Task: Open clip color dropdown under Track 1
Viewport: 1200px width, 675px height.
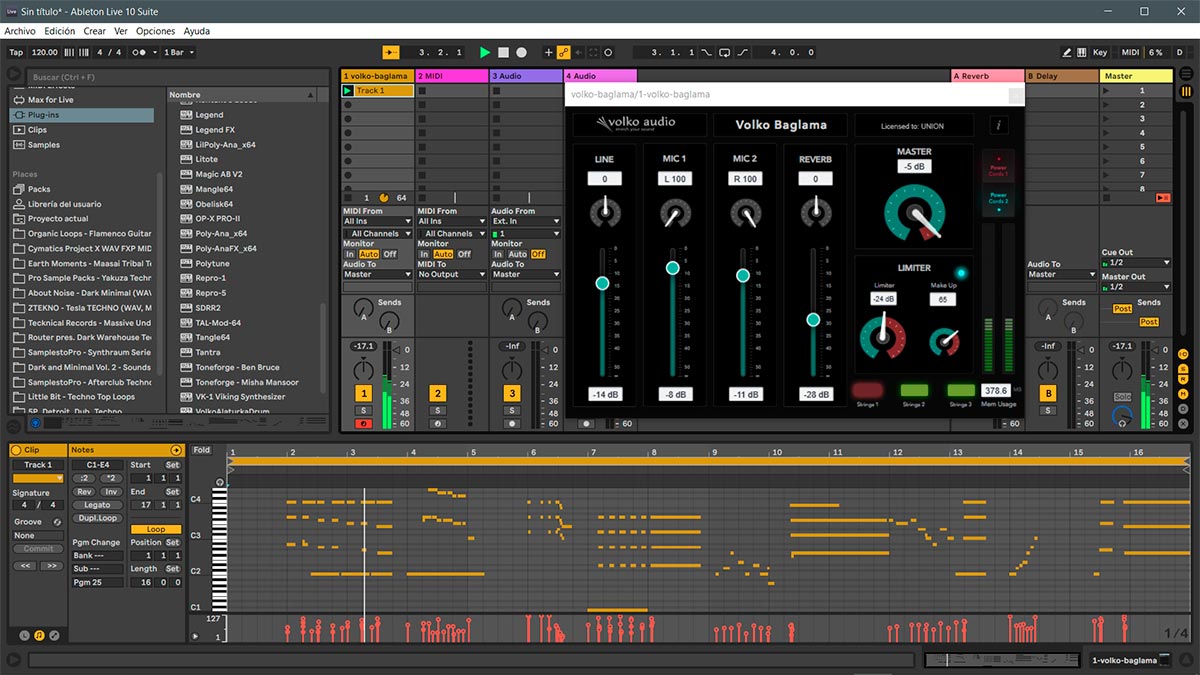Action: click(39, 478)
